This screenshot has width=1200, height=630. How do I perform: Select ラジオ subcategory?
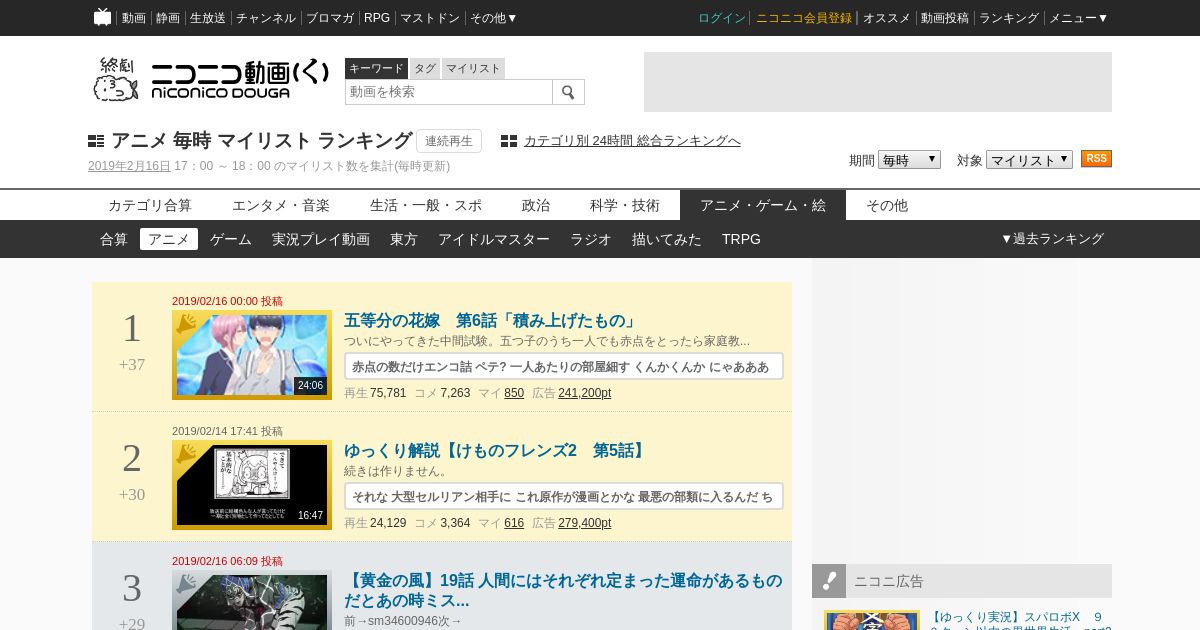tap(591, 239)
